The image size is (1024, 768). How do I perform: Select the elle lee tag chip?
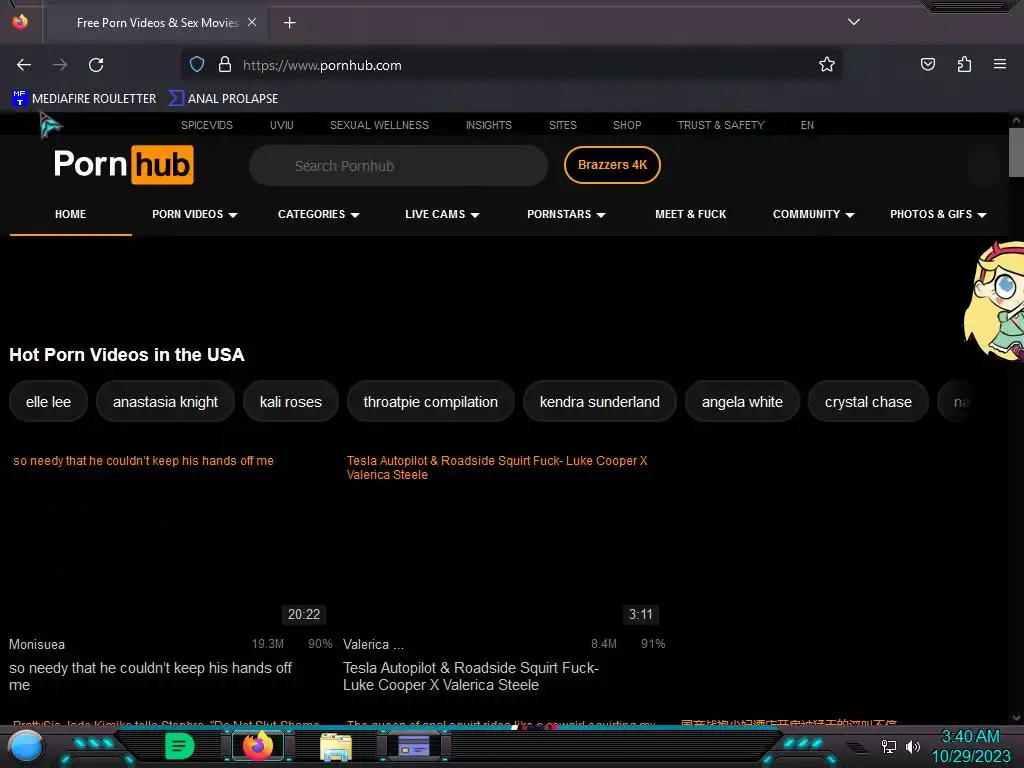point(48,402)
